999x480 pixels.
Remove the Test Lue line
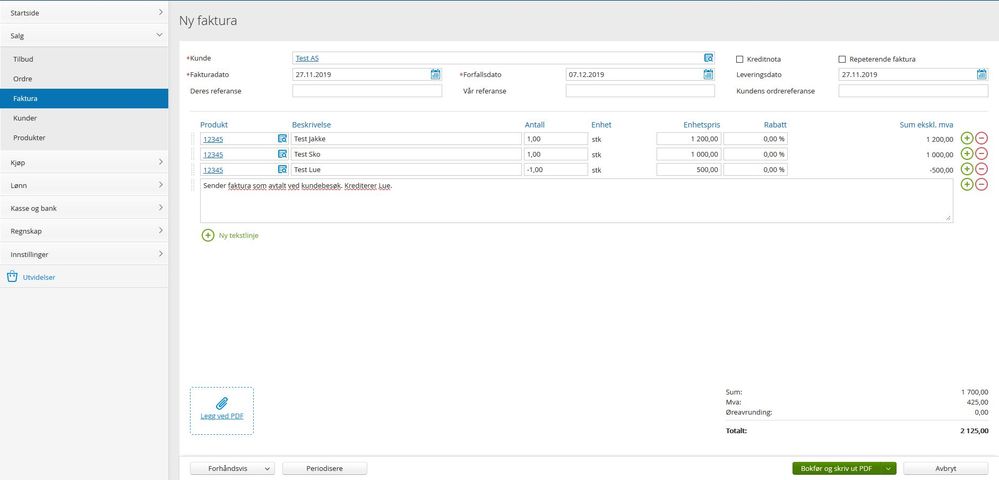(982, 169)
